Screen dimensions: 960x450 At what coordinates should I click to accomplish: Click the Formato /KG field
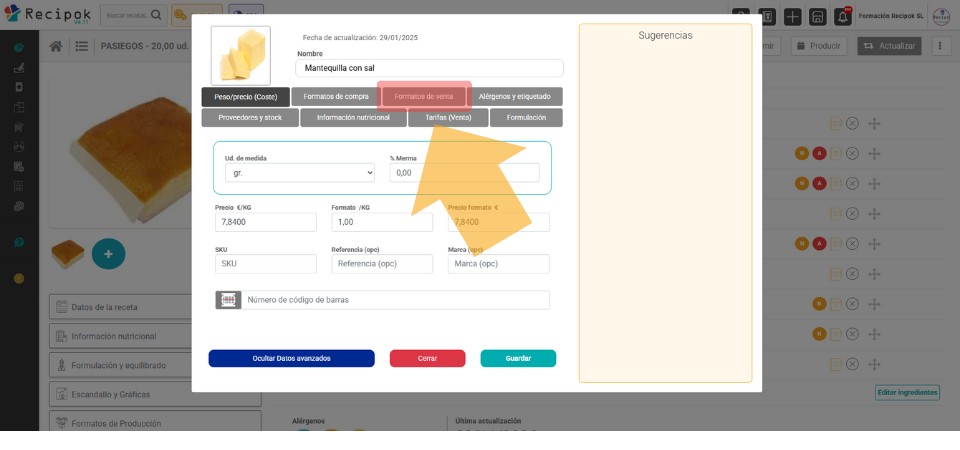pyautogui.click(x=382, y=222)
